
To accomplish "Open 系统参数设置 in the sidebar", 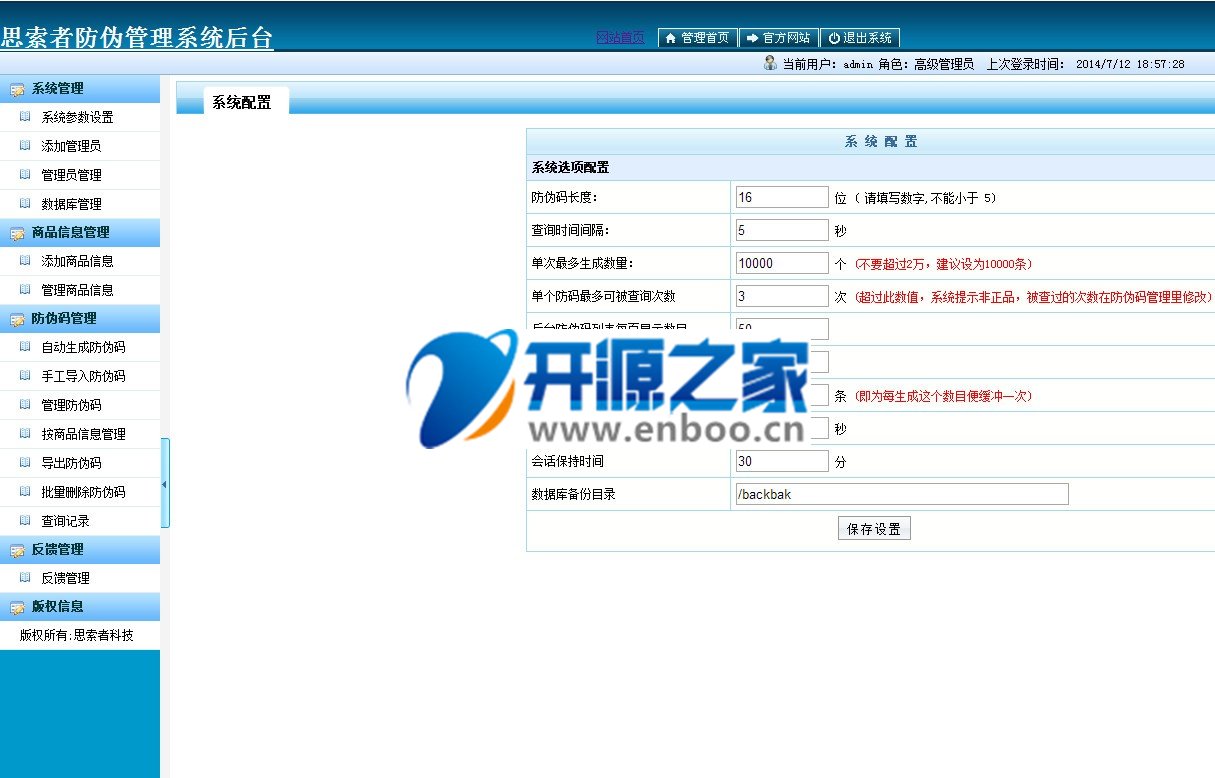I will [x=77, y=117].
